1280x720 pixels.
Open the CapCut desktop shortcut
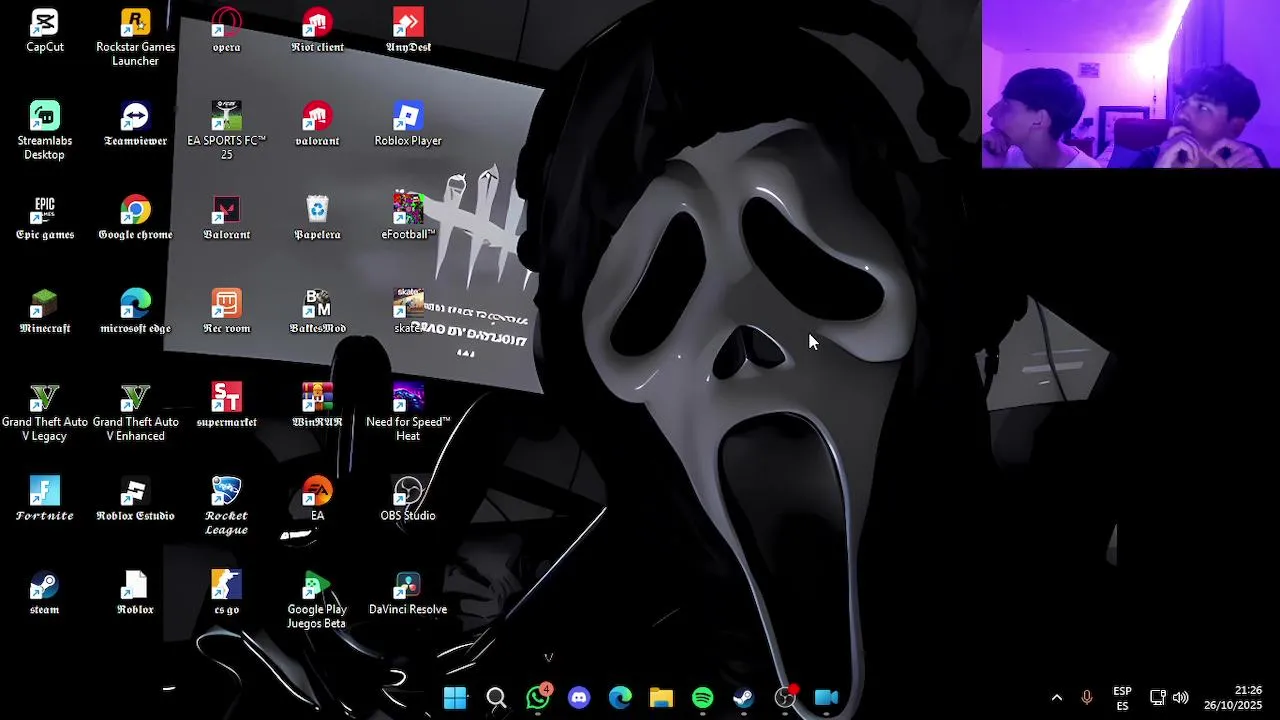coord(45,31)
